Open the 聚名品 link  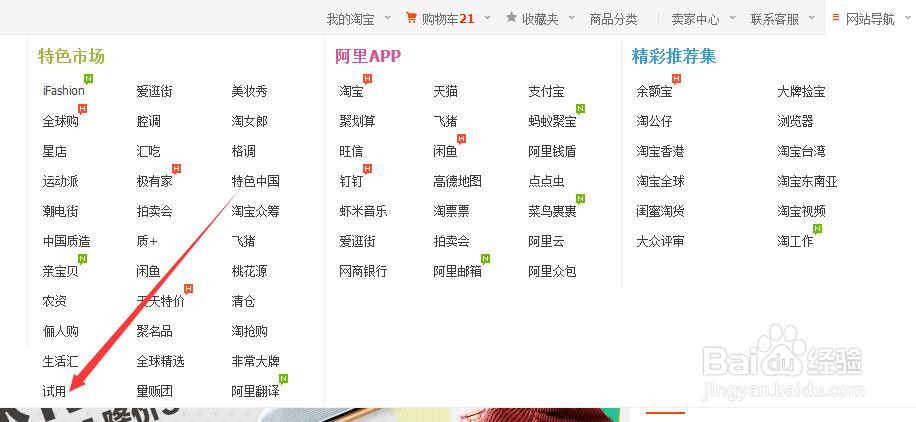pyautogui.click(x=155, y=331)
